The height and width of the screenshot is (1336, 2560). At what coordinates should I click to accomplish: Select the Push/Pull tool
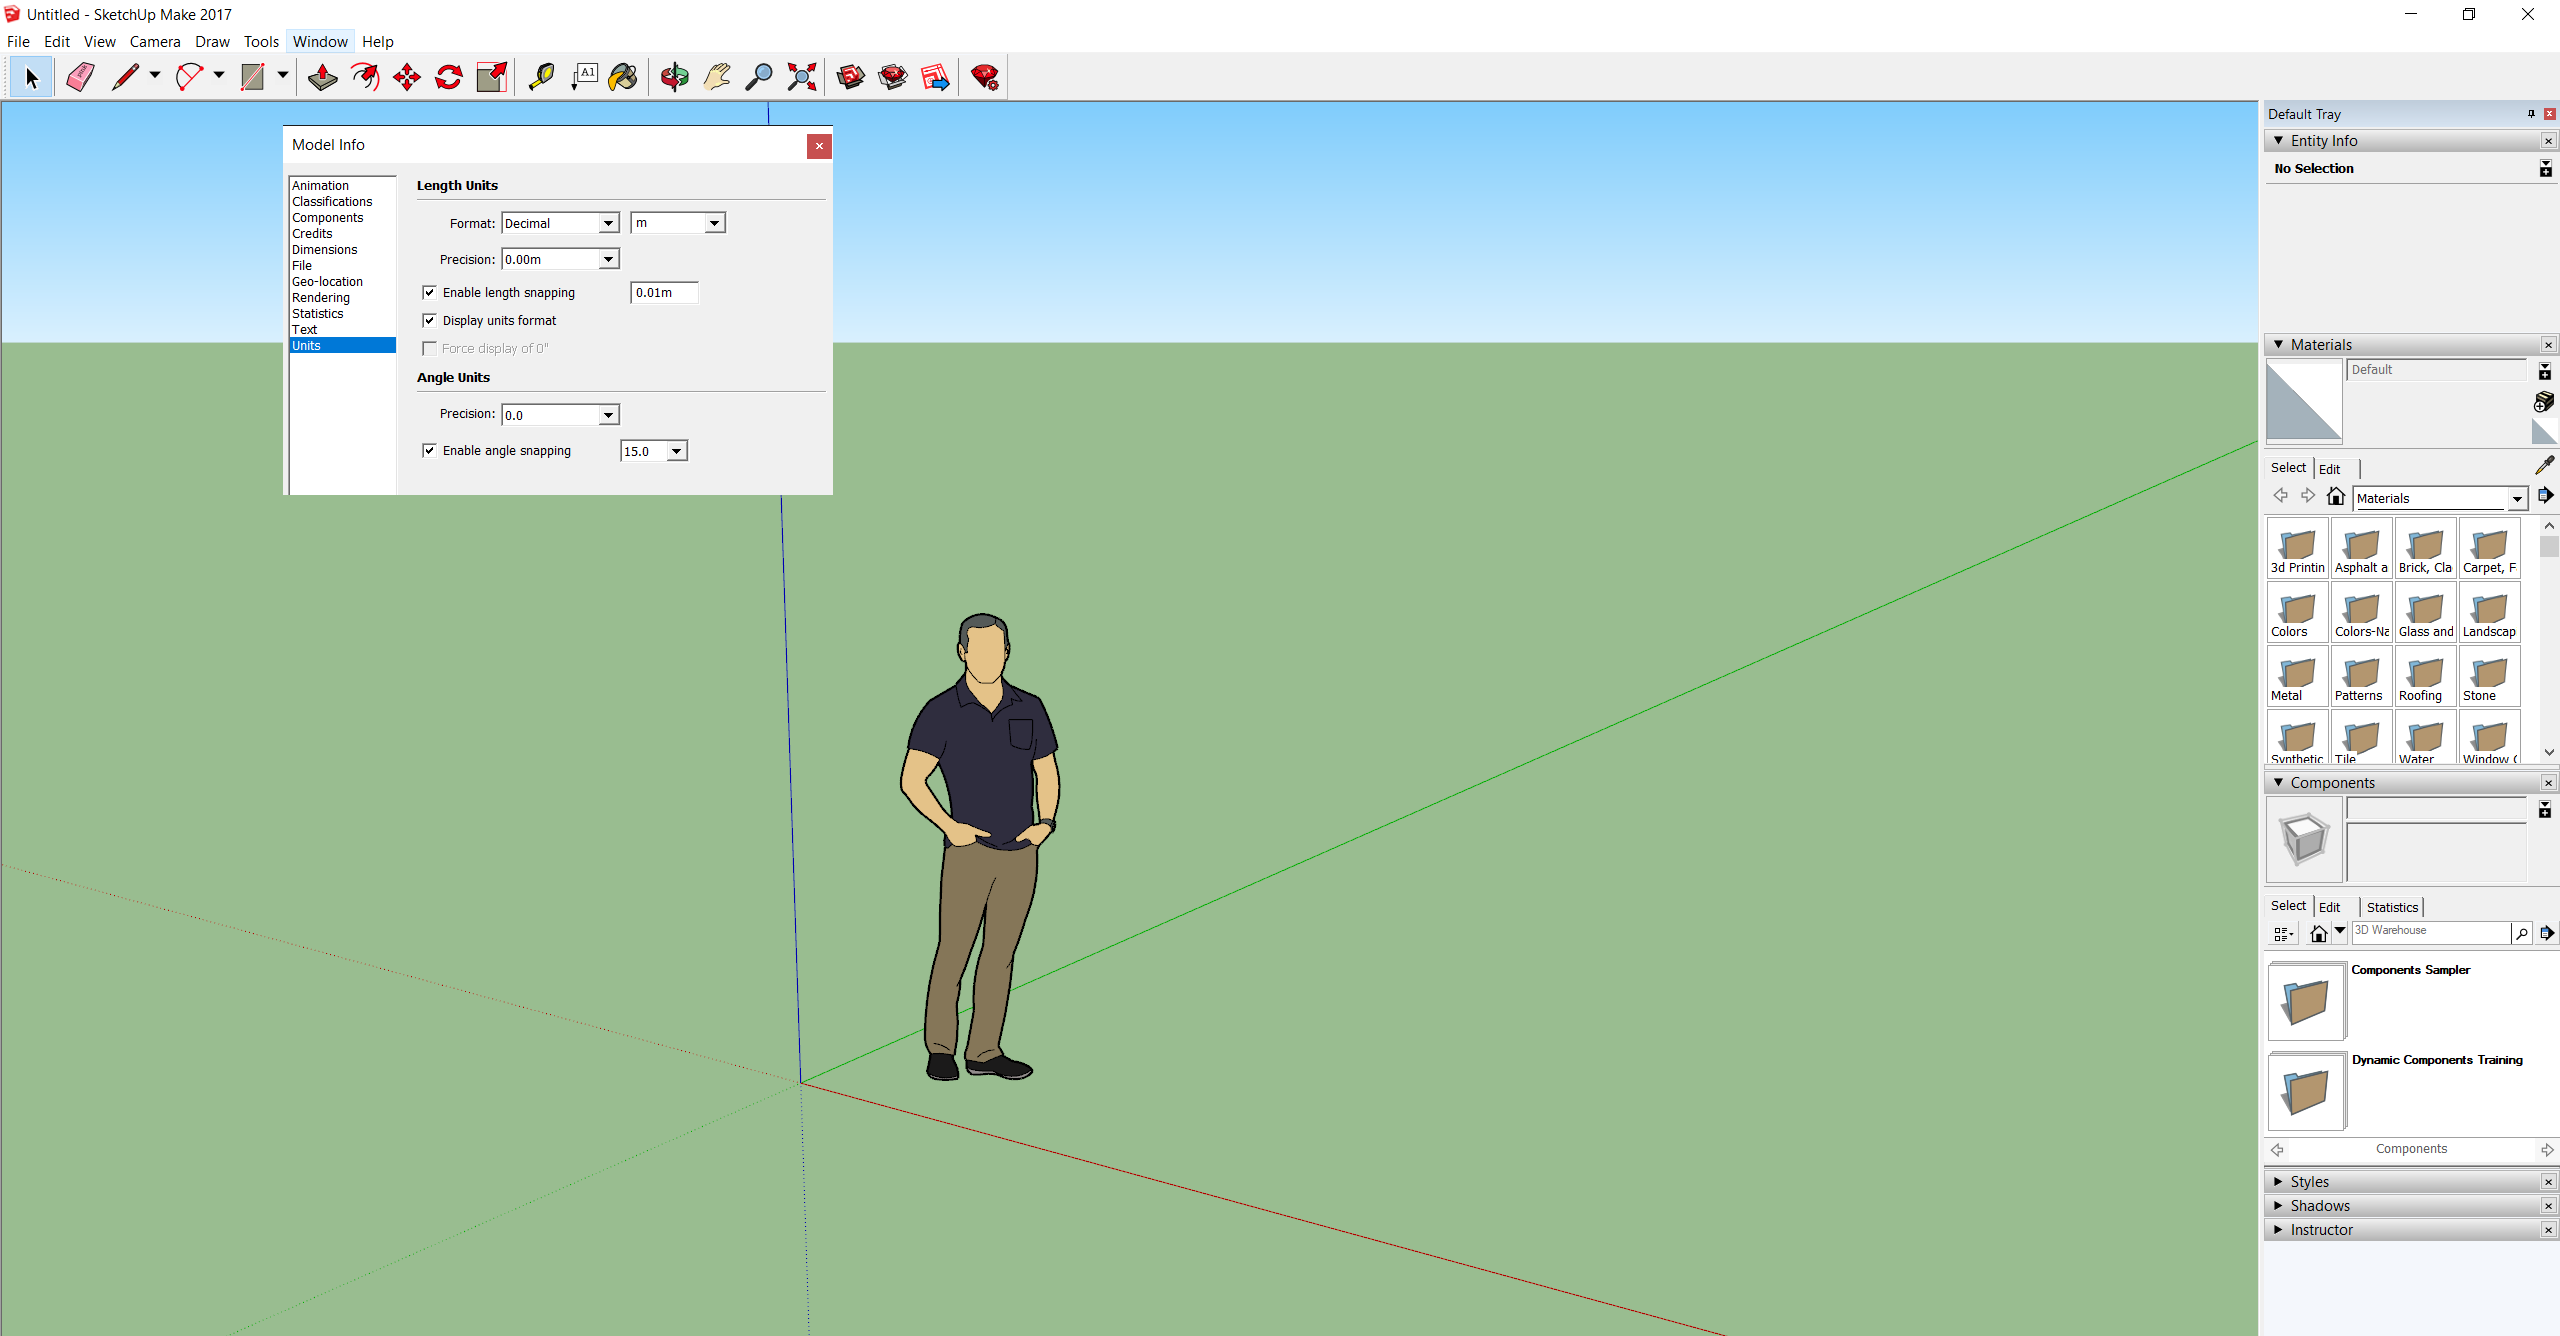click(x=322, y=77)
